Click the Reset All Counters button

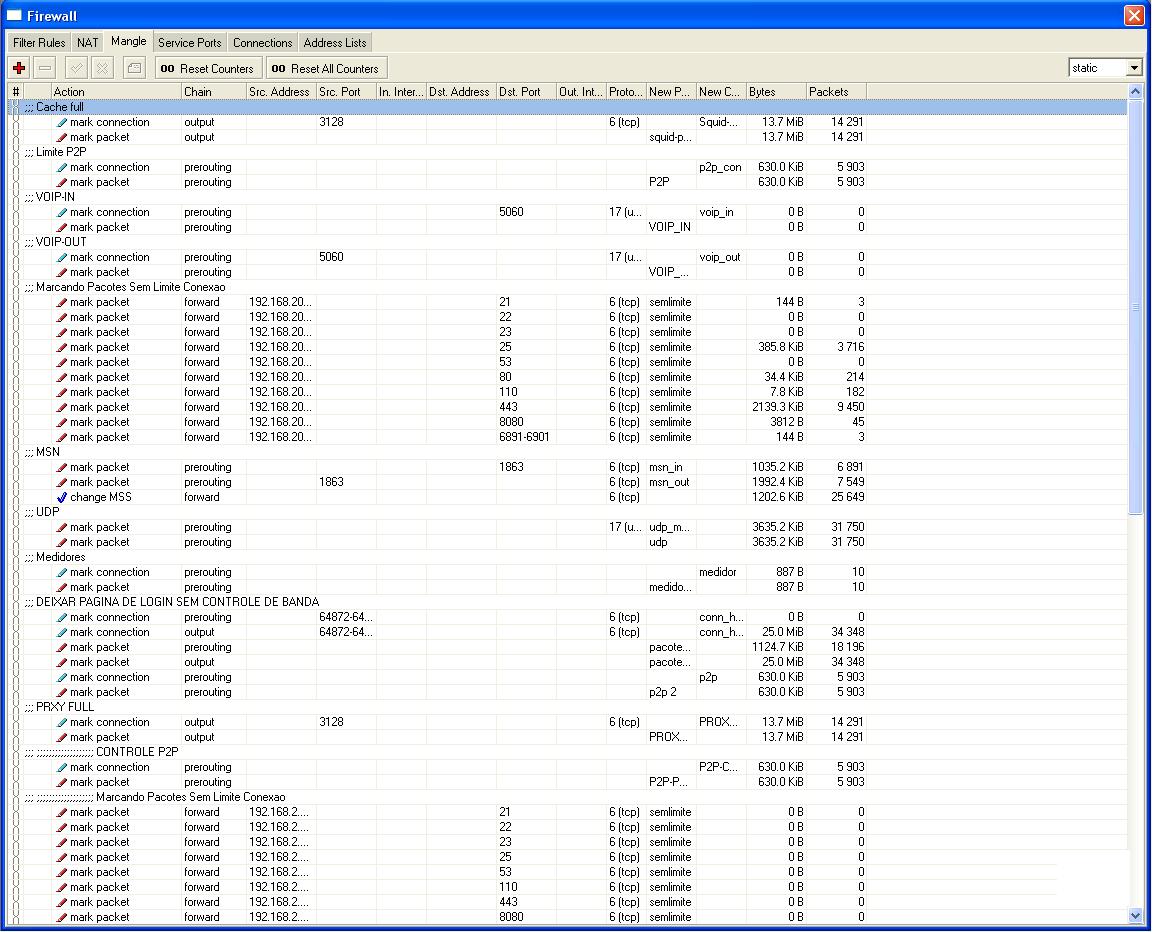[x=326, y=68]
